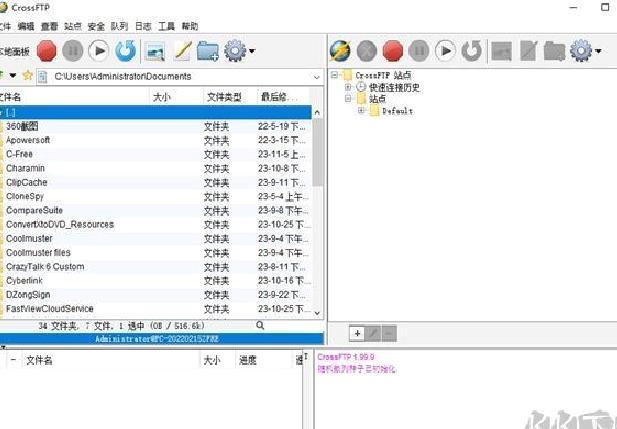Select the parent directory [..] row
Image resolution: width=617 pixels, height=429 pixels.
156,113
